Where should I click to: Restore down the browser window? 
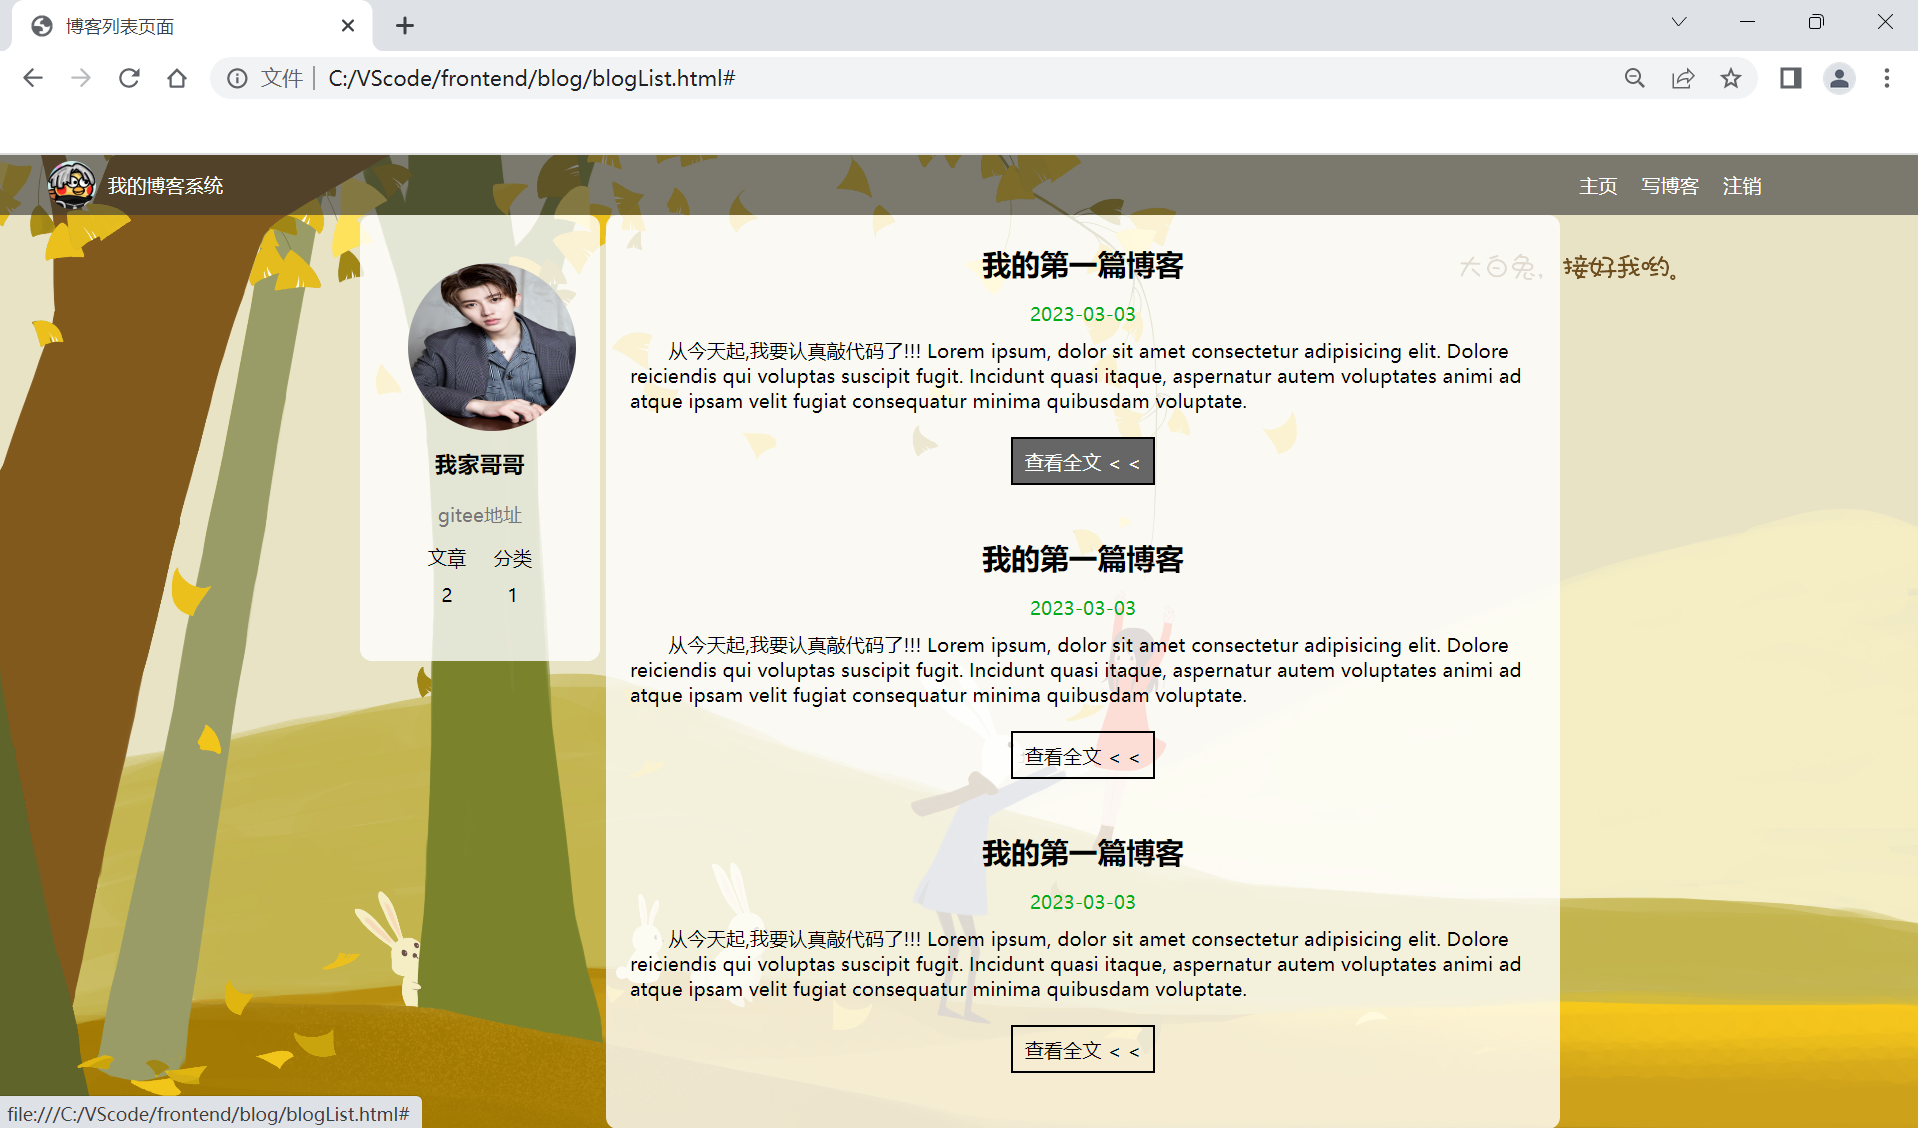(x=1816, y=22)
